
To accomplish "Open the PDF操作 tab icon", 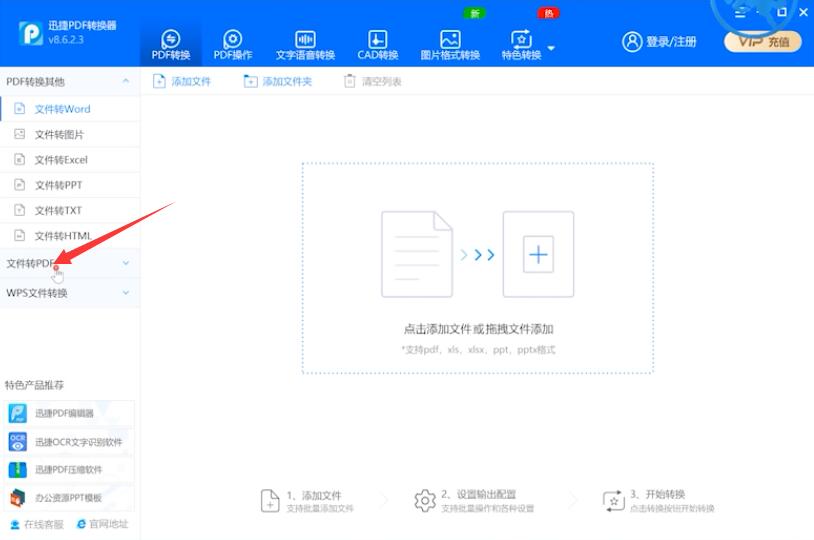I will [233, 39].
